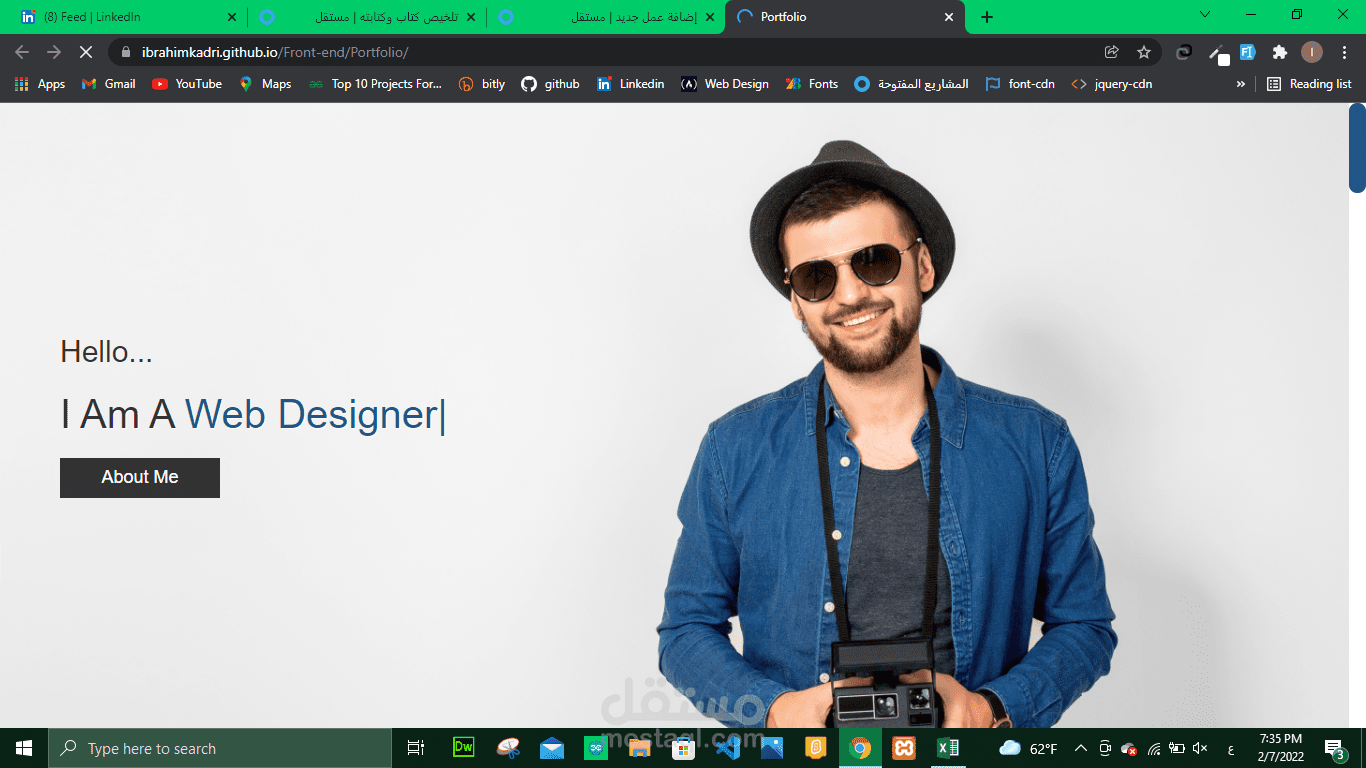The image size is (1366, 768).
Task: Open Task View in taskbar
Action: pyautogui.click(x=416, y=748)
